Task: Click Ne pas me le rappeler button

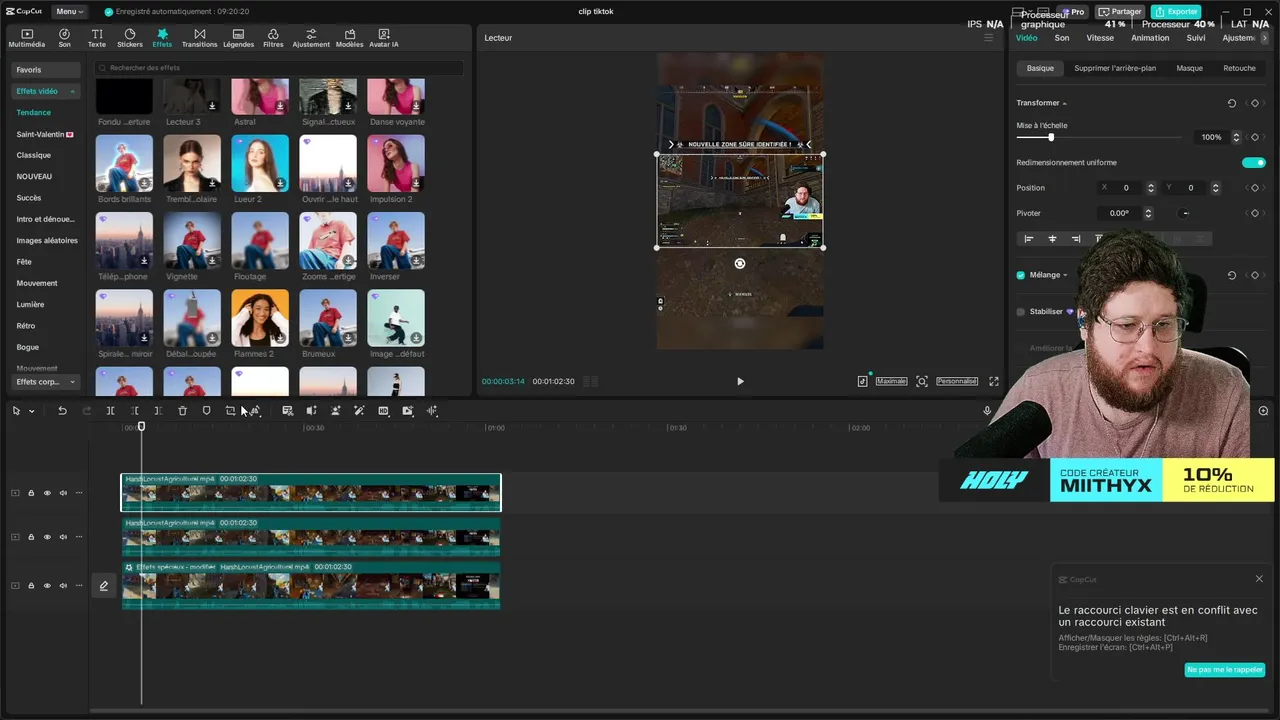Action: tap(1225, 670)
